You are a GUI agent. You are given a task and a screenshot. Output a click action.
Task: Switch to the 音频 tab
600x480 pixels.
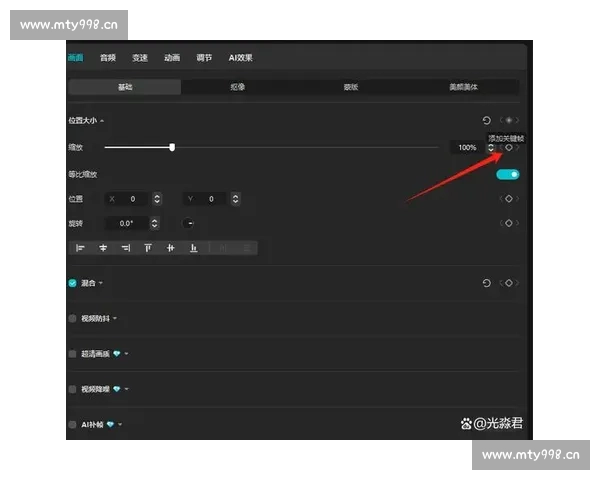click(x=108, y=58)
